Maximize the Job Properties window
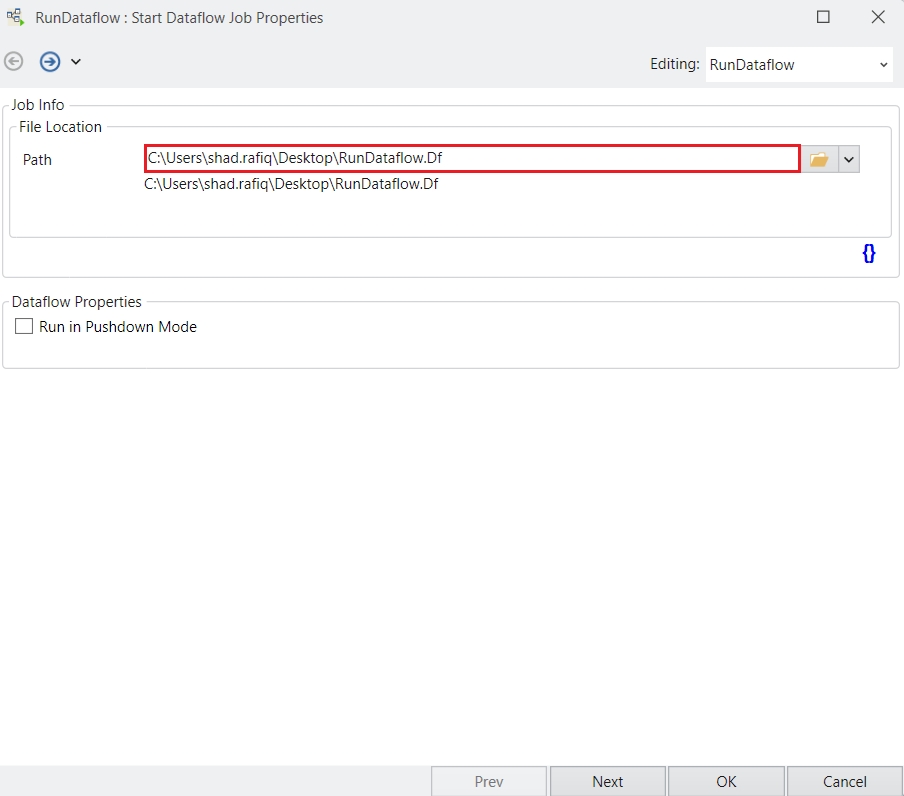The width and height of the screenshot is (904, 796). pos(823,17)
